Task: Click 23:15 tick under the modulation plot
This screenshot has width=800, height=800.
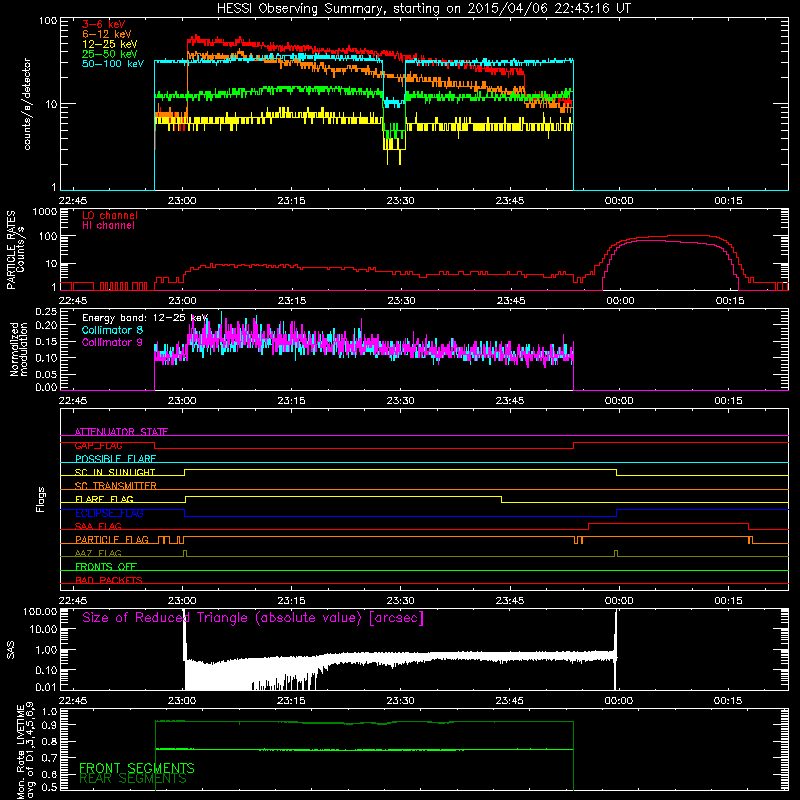Action: point(291,401)
